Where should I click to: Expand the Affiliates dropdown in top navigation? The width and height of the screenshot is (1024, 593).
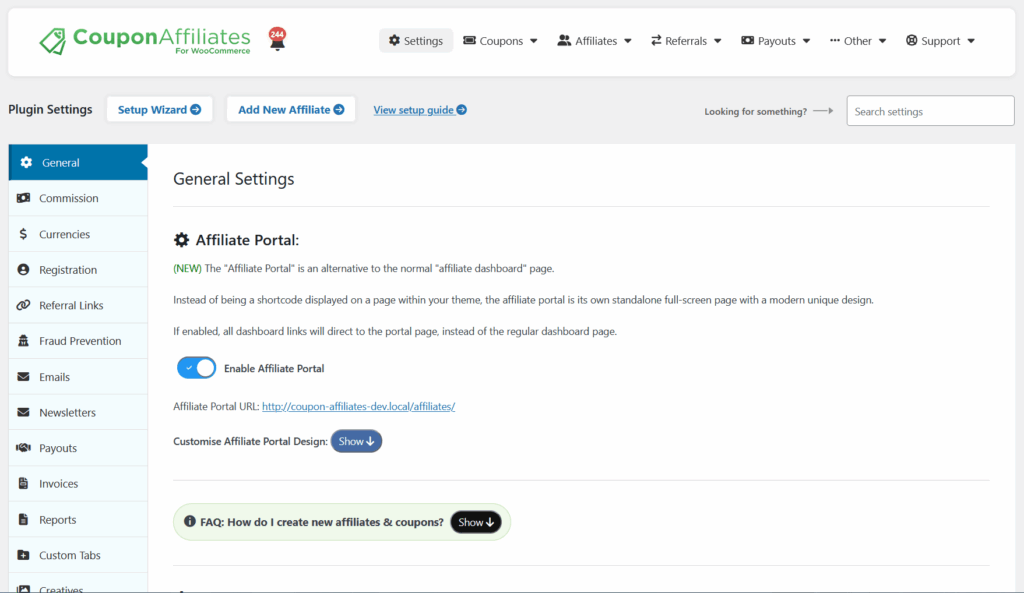pyautogui.click(x=595, y=41)
